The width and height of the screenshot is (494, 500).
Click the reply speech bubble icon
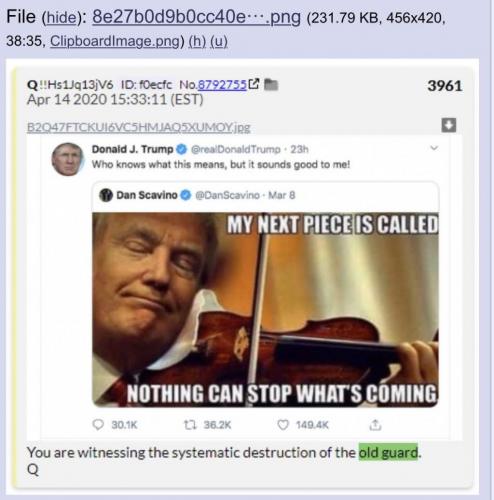(98, 424)
